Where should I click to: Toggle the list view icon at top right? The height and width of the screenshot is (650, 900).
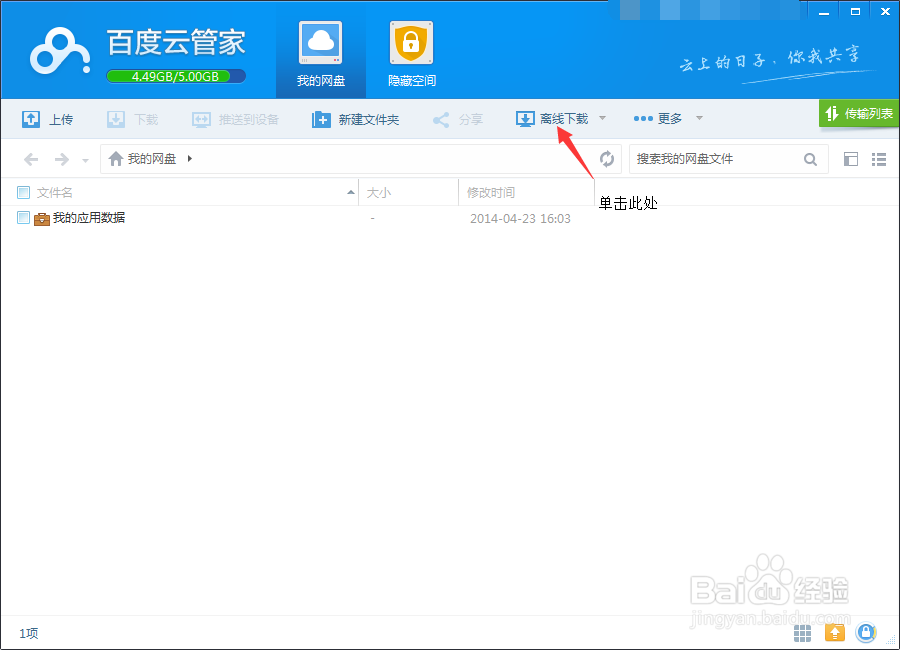(881, 158)
